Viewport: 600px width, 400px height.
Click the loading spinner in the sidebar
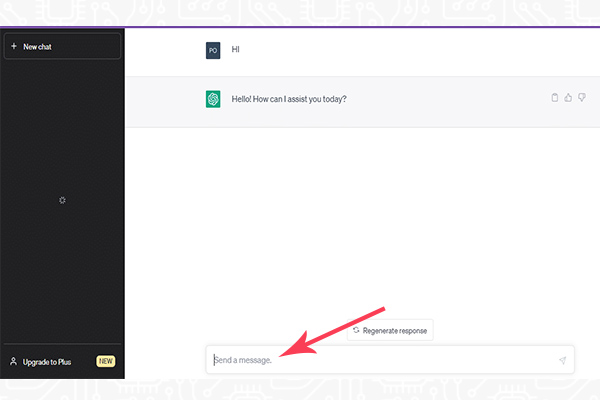62,200
